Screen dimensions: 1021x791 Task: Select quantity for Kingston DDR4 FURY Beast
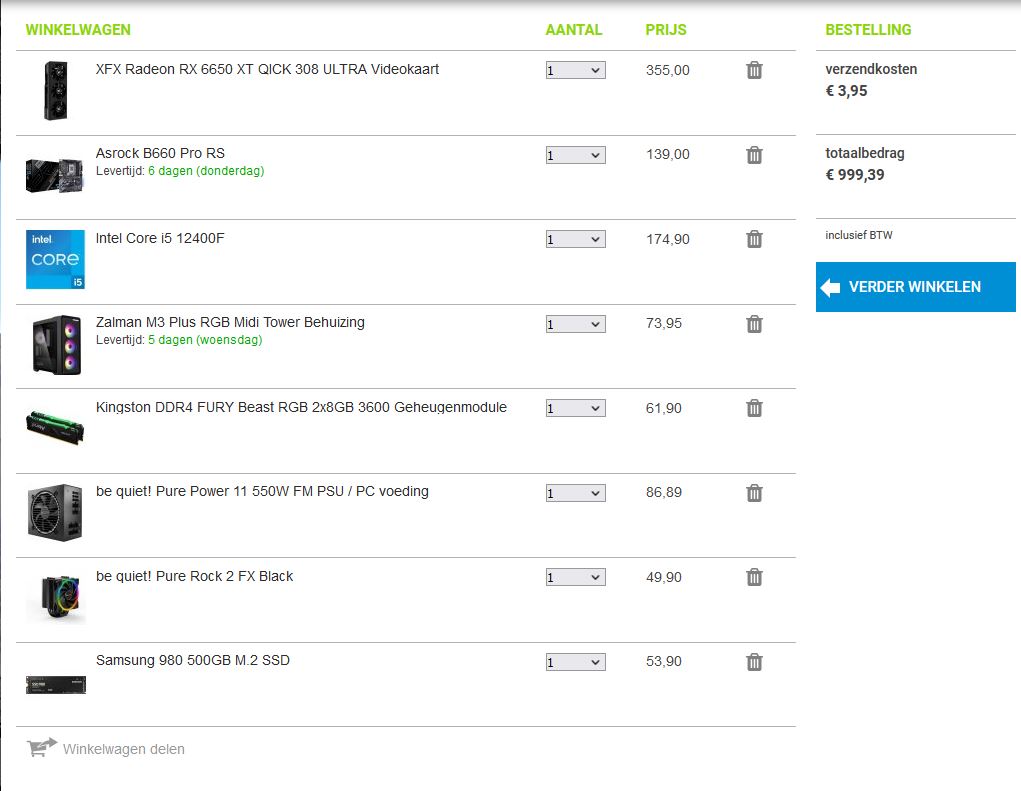click(x=576, y=408)
